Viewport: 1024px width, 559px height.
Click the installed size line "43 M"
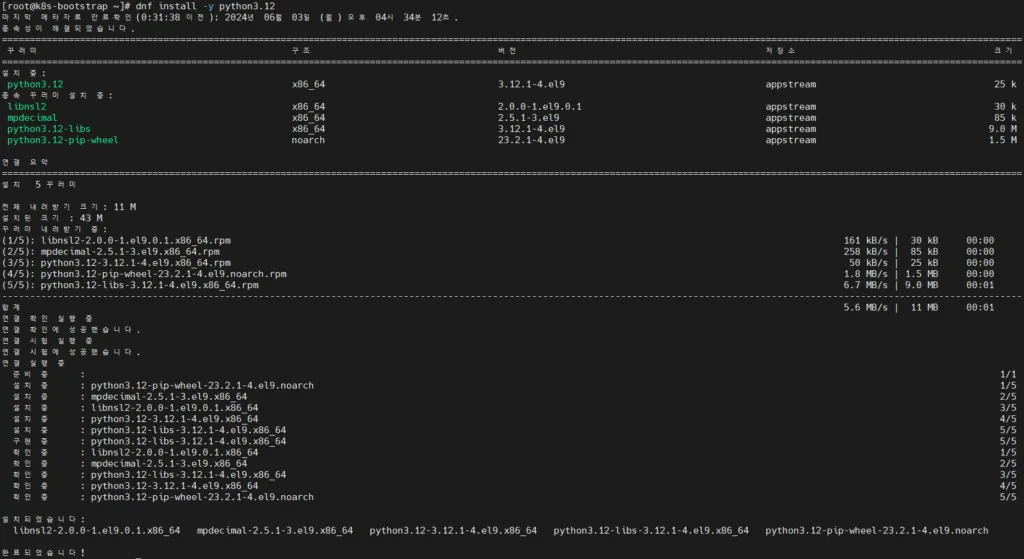tap(52, 217)
